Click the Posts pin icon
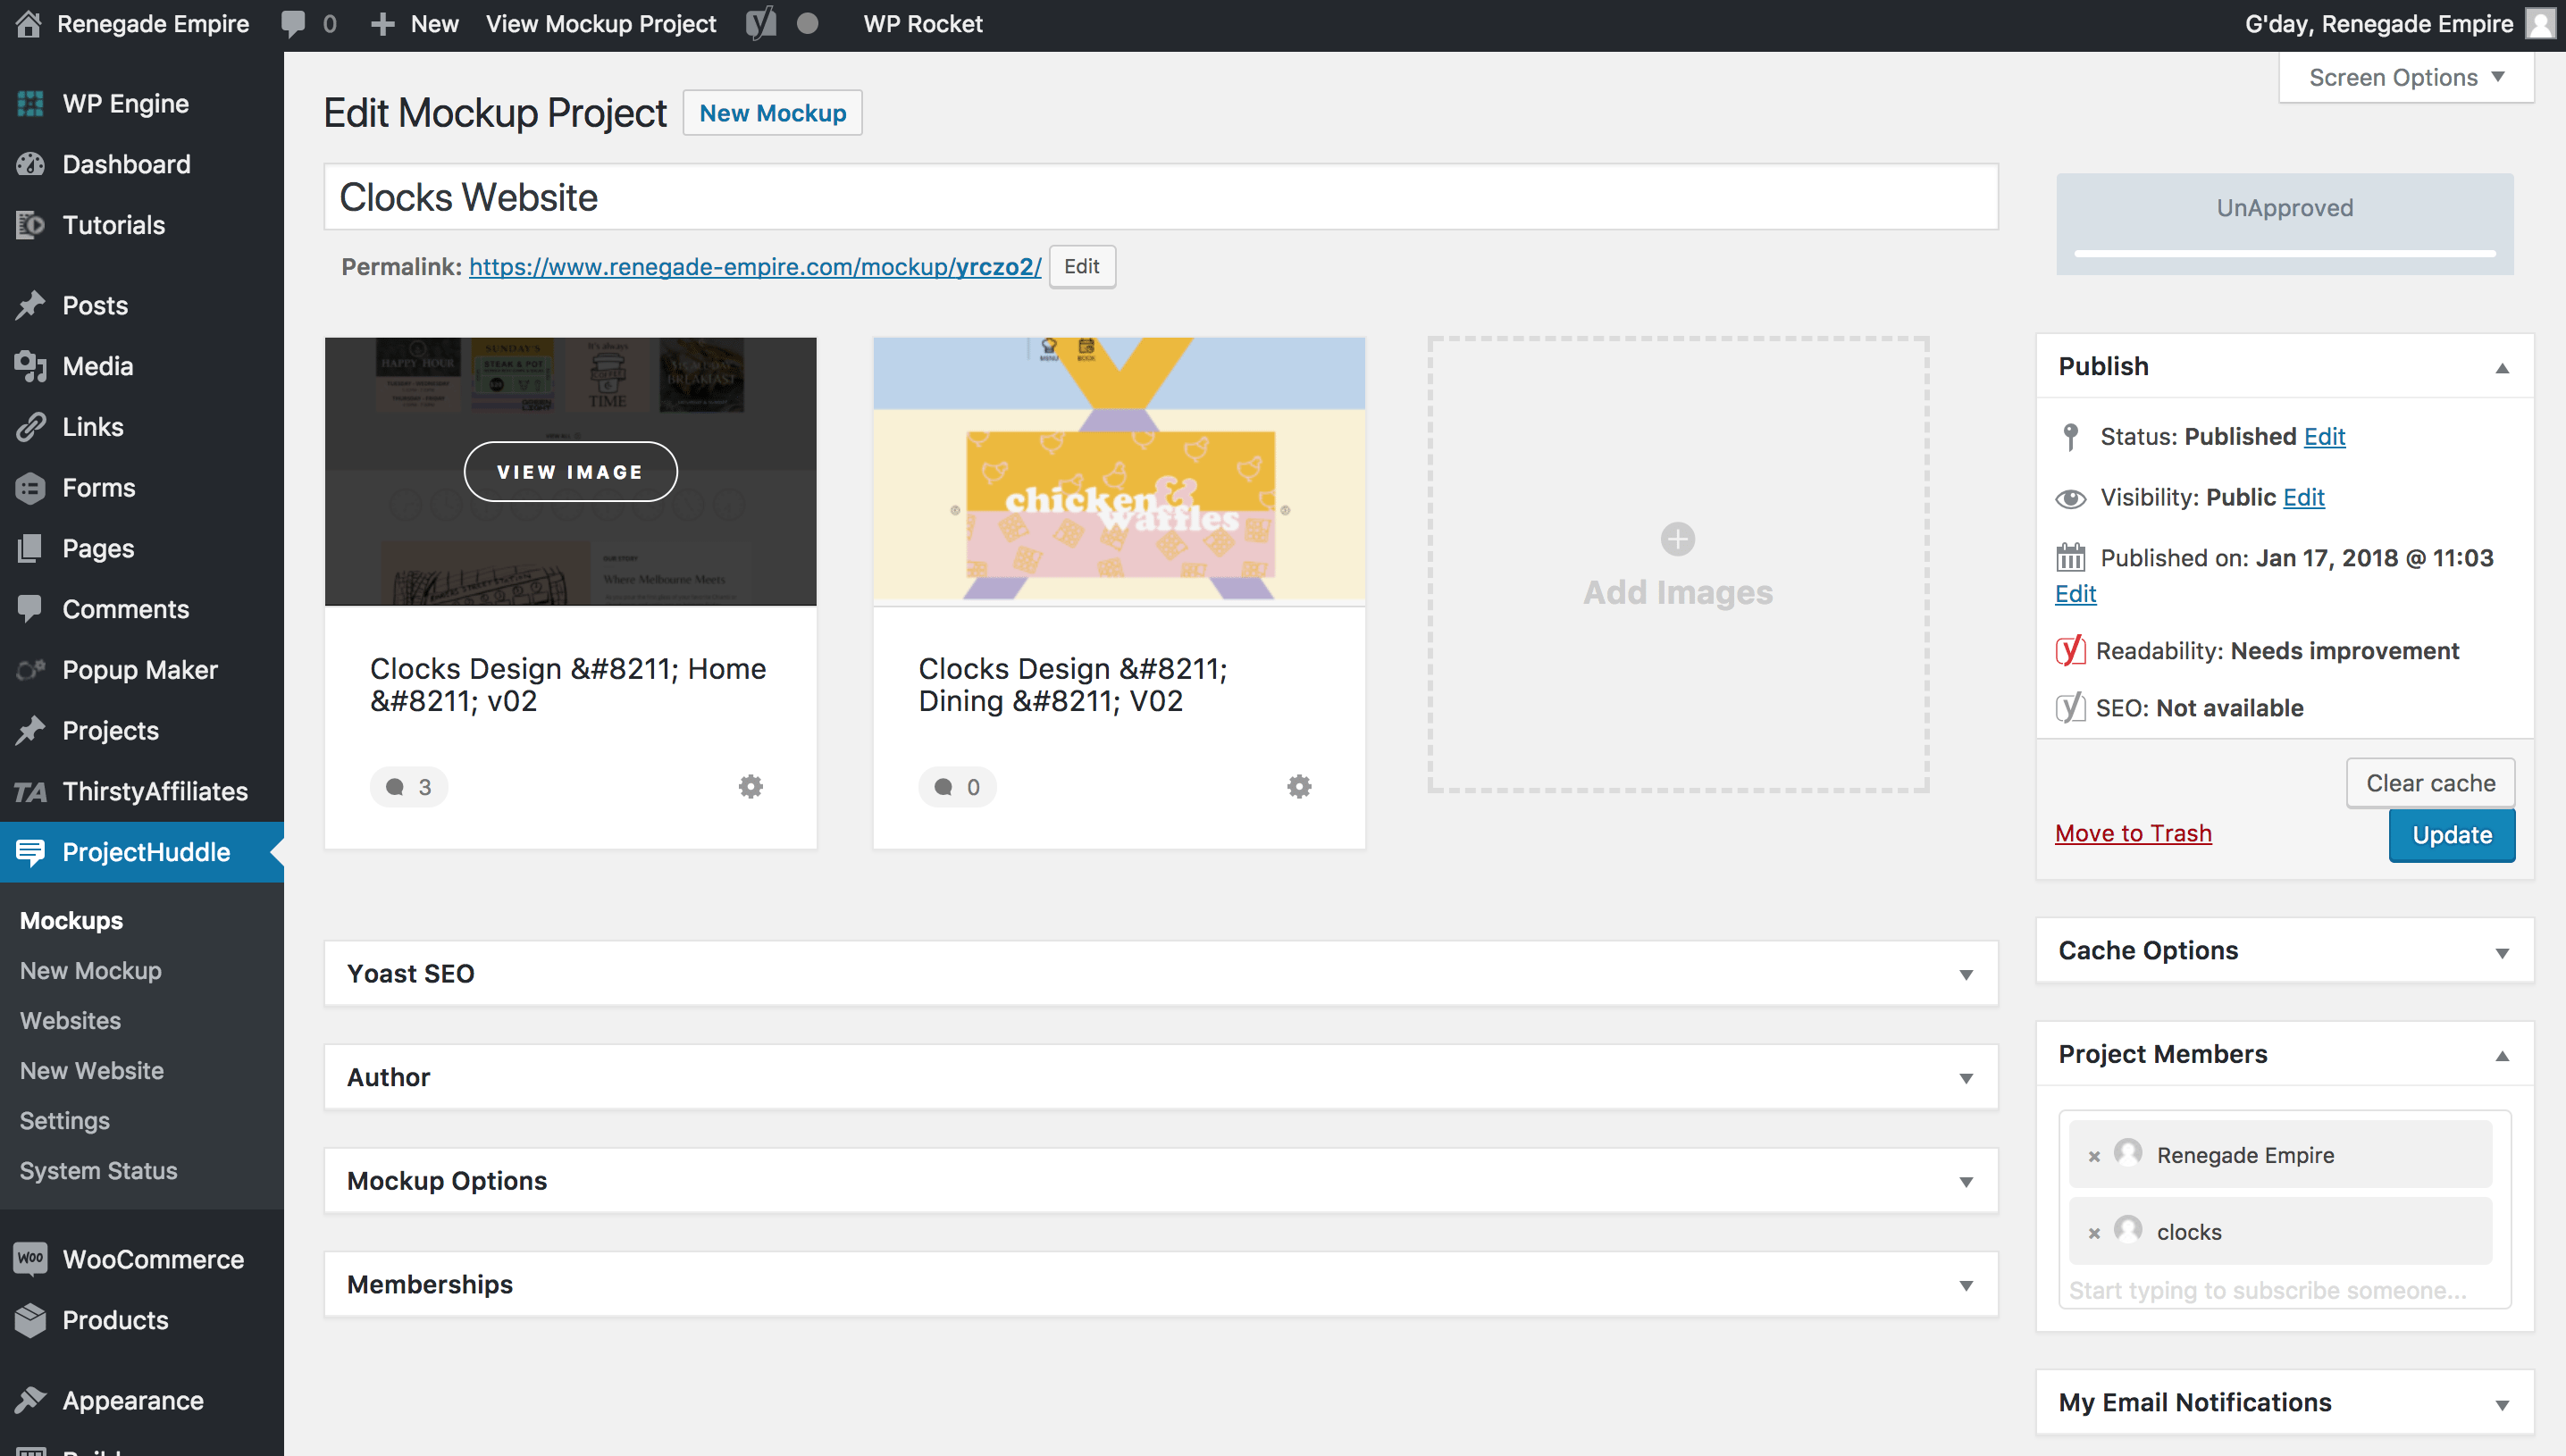This screenshot has height=1456, width=2566. (x=30, y=305)
